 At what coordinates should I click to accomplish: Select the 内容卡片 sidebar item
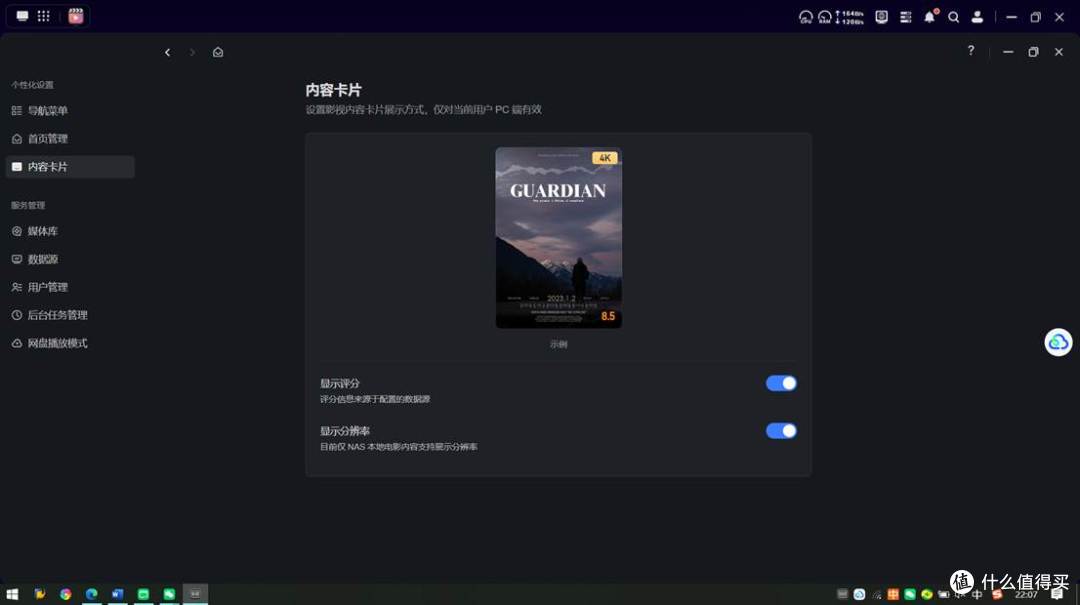pos(70,167)
